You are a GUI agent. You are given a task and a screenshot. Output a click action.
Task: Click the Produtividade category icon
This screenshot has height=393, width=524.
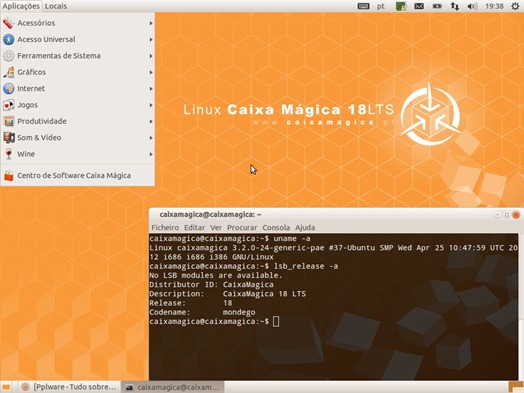coord(8,121)
